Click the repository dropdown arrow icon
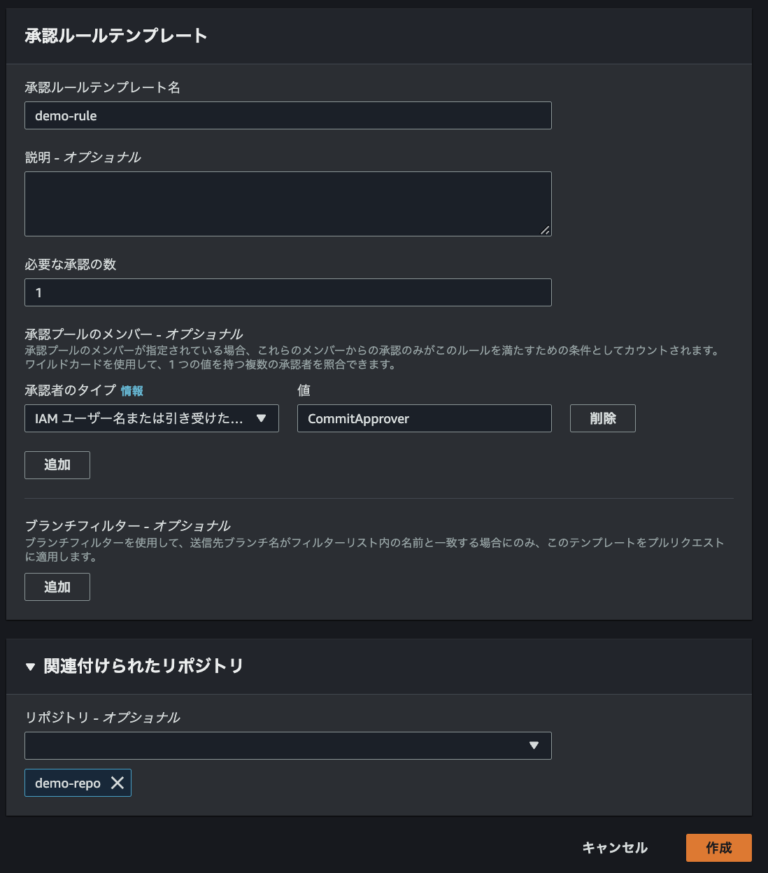Screen dimensions: 768x873 [x=535, y=745]
